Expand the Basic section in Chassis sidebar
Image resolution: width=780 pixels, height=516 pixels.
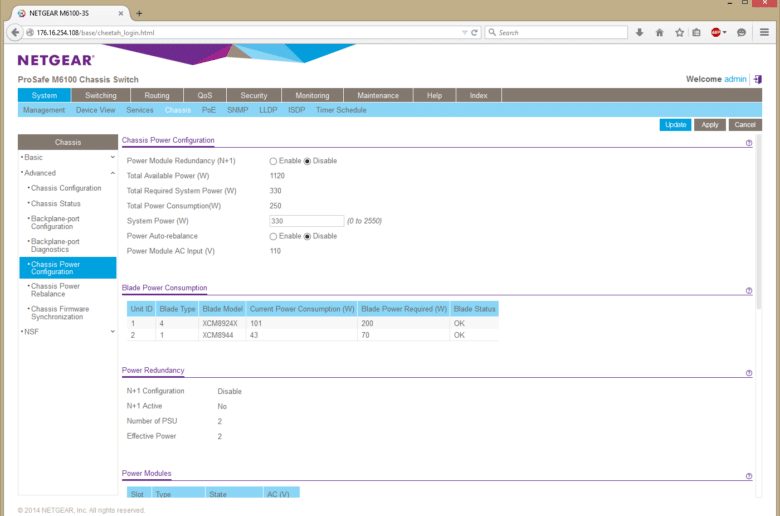113,157
